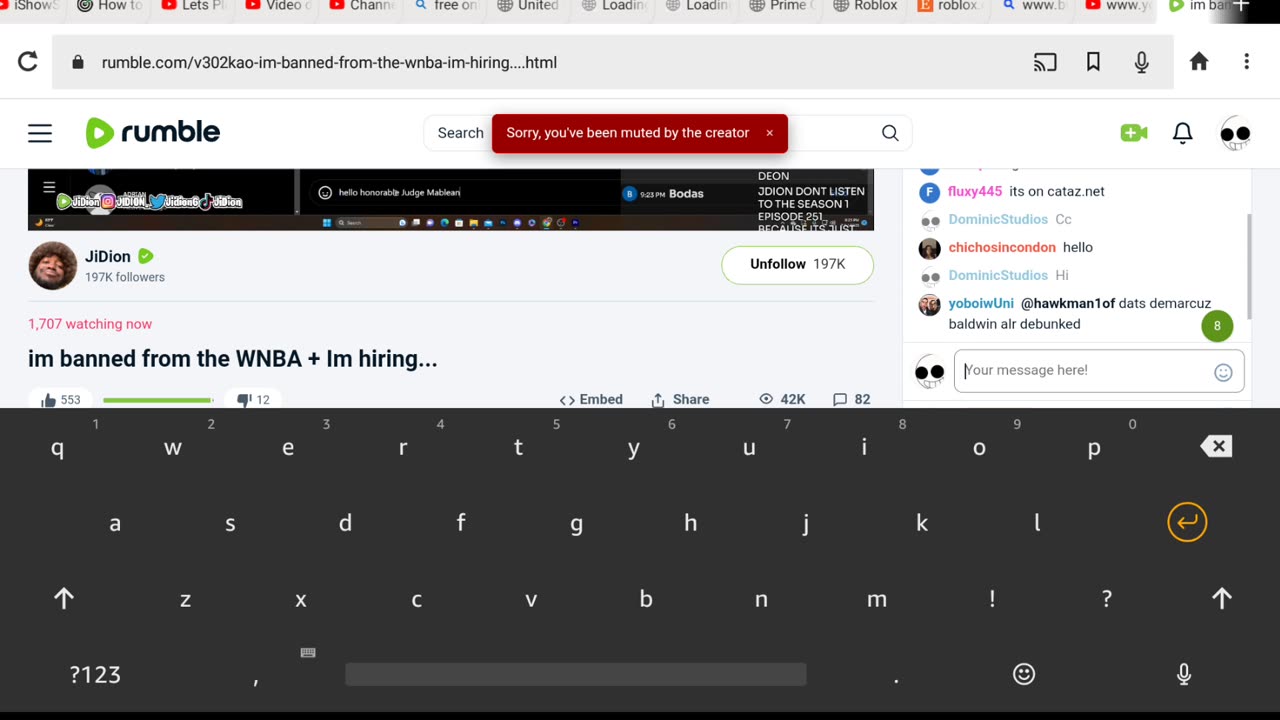Click the fluxy445 username in chat
Screen dimensions: 1280x720
tap(975, 191)
